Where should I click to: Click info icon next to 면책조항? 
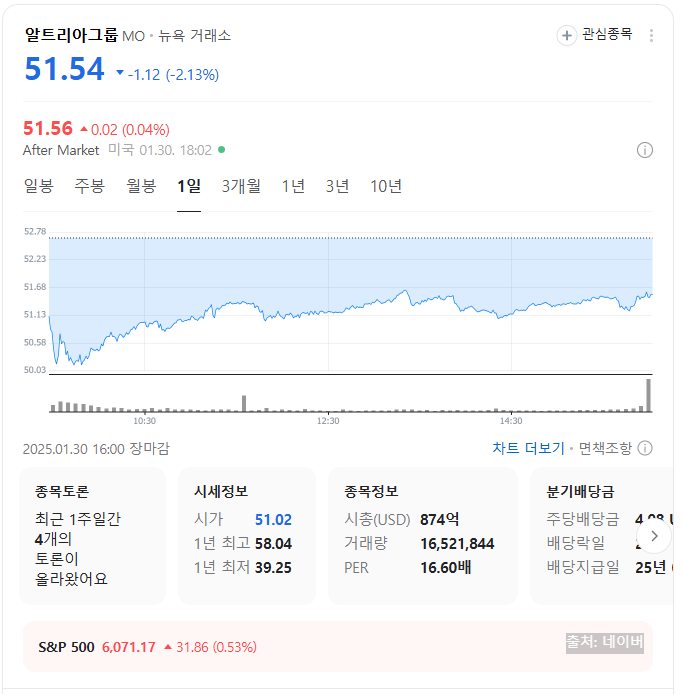pos(645,448)
